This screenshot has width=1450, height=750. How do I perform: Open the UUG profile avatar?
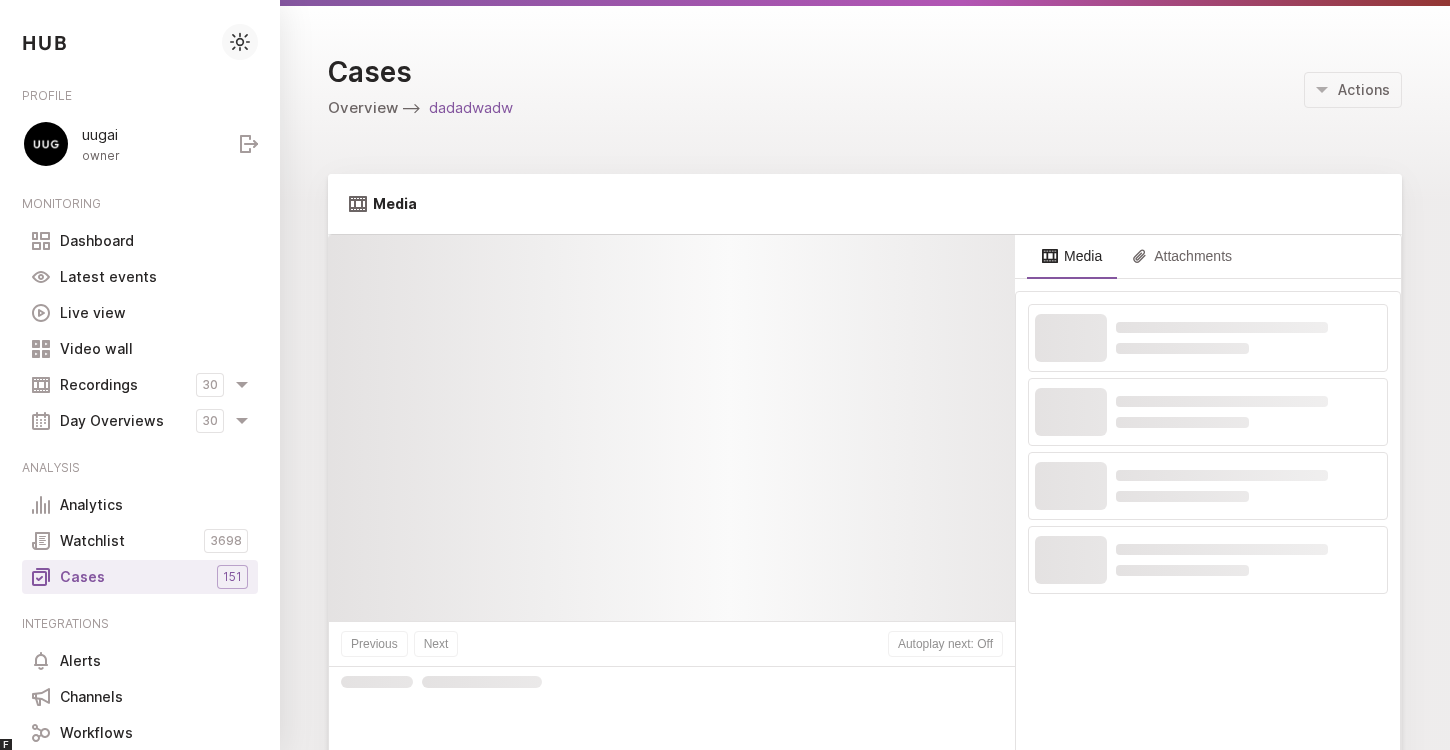[46, 144]
